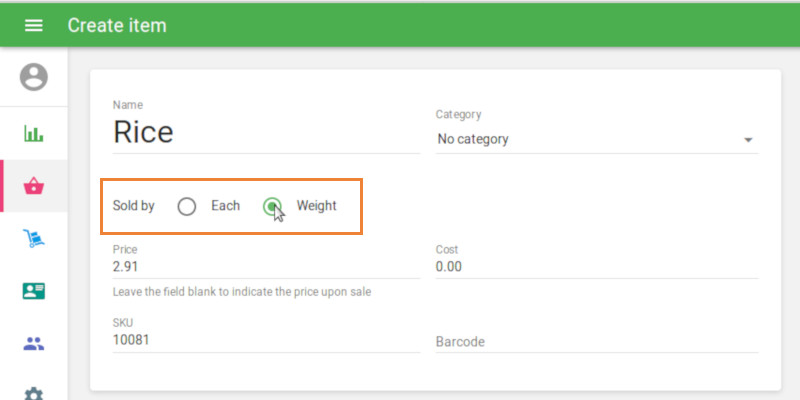Click the Create item header title
800x400 pixels.
(x=117, y=25)
